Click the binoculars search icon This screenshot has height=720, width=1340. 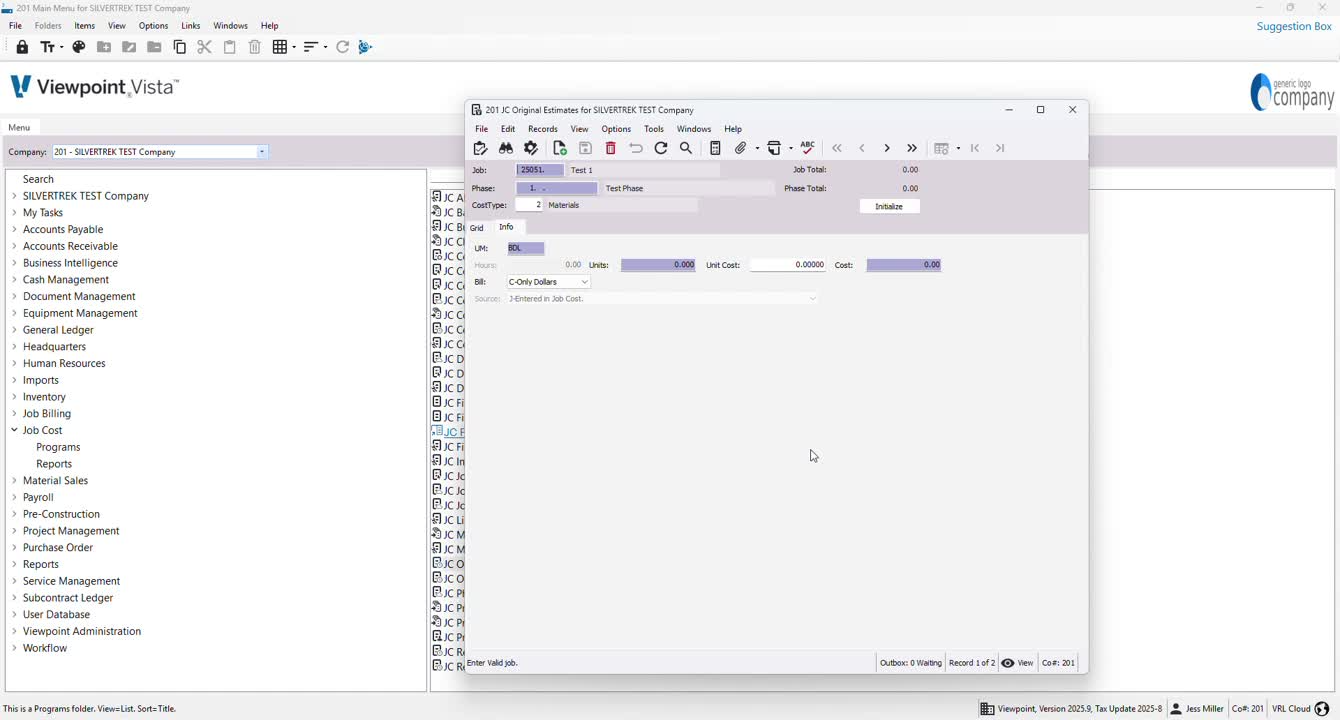506,148
